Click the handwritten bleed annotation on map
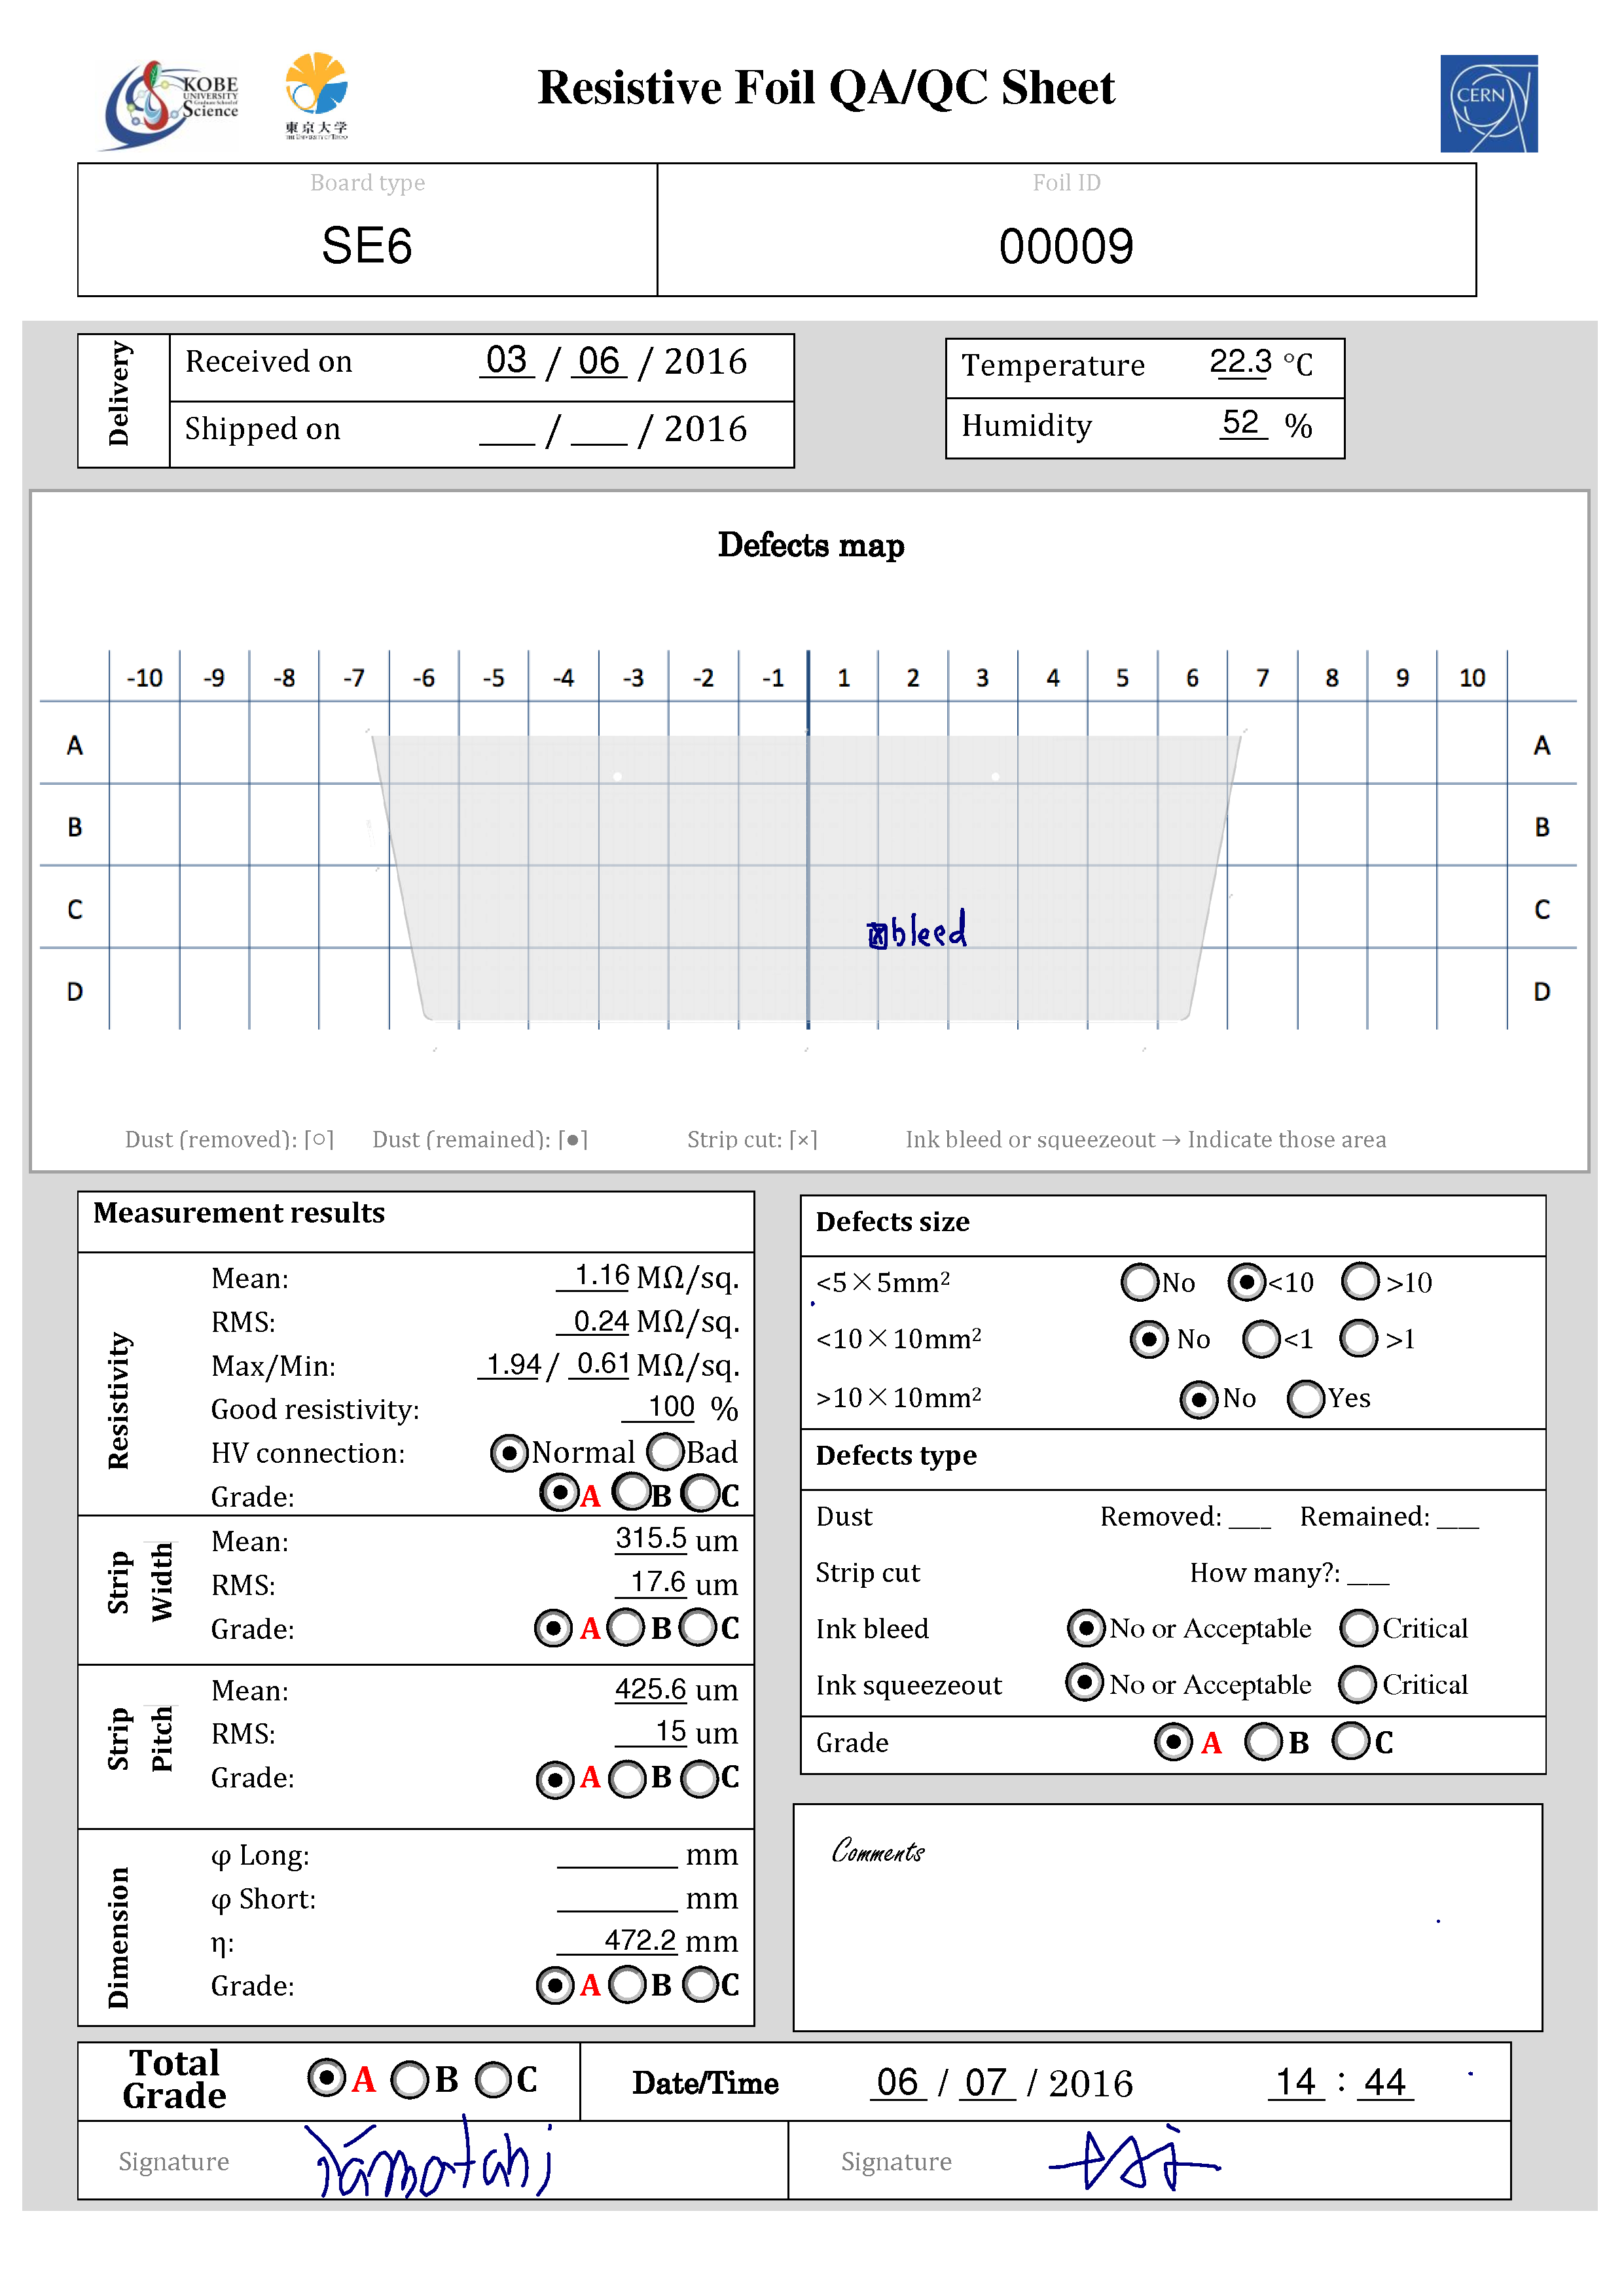 (916, 929)
